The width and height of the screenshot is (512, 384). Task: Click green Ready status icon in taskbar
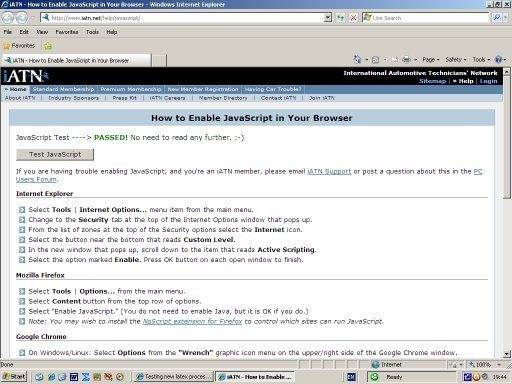pos(374,377)
